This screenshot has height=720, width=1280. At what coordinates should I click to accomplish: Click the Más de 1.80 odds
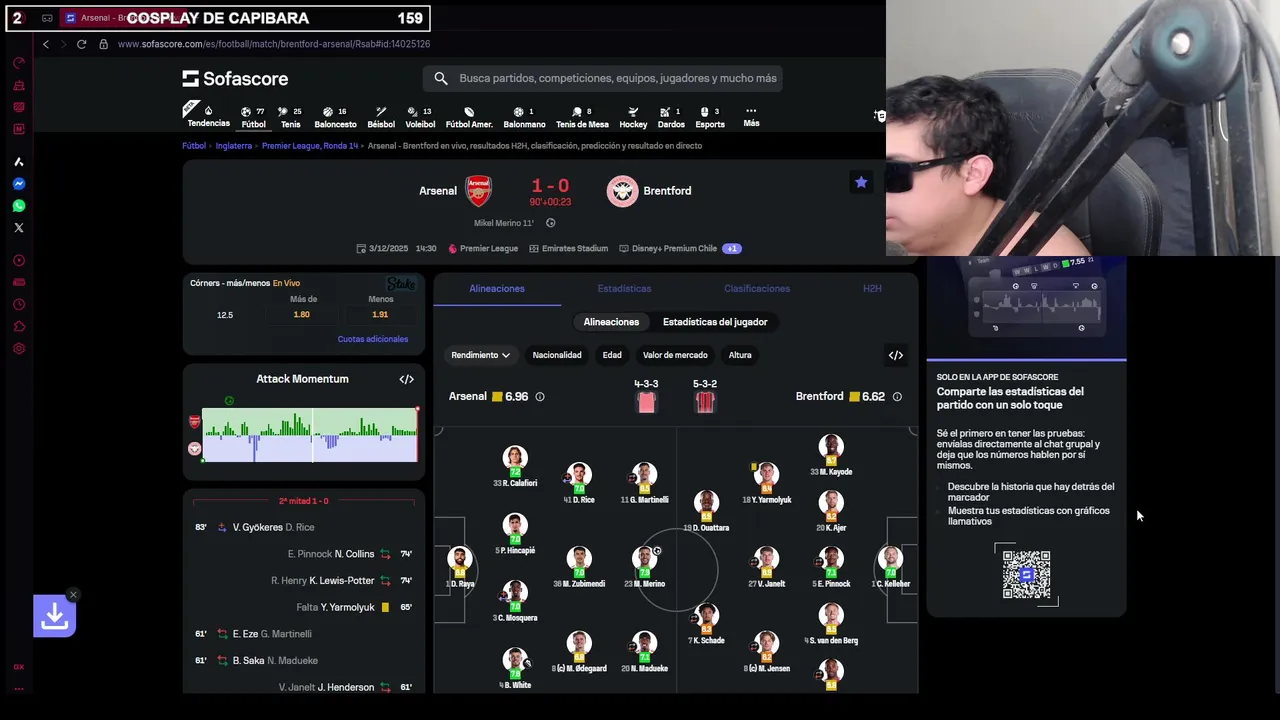(x=302, y=314)
